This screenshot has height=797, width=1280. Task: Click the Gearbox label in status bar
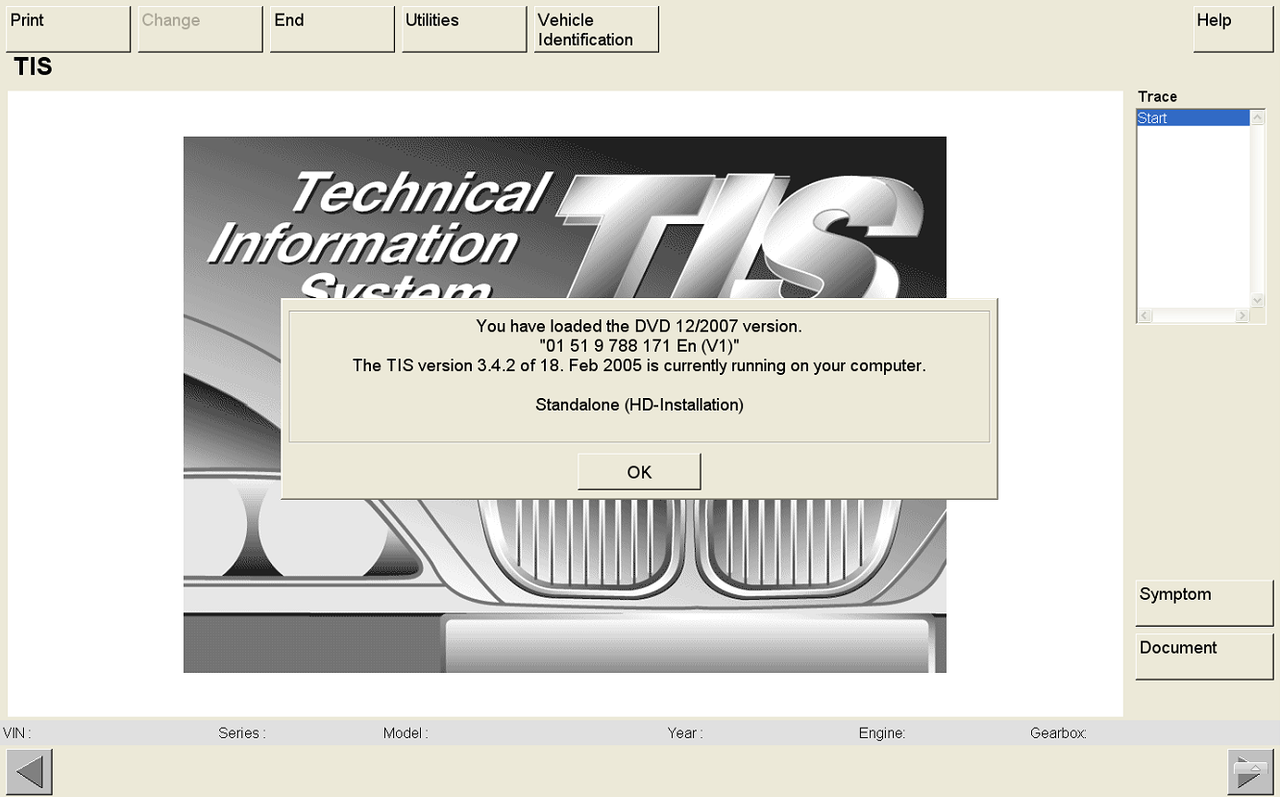[x=1058, y=733]
